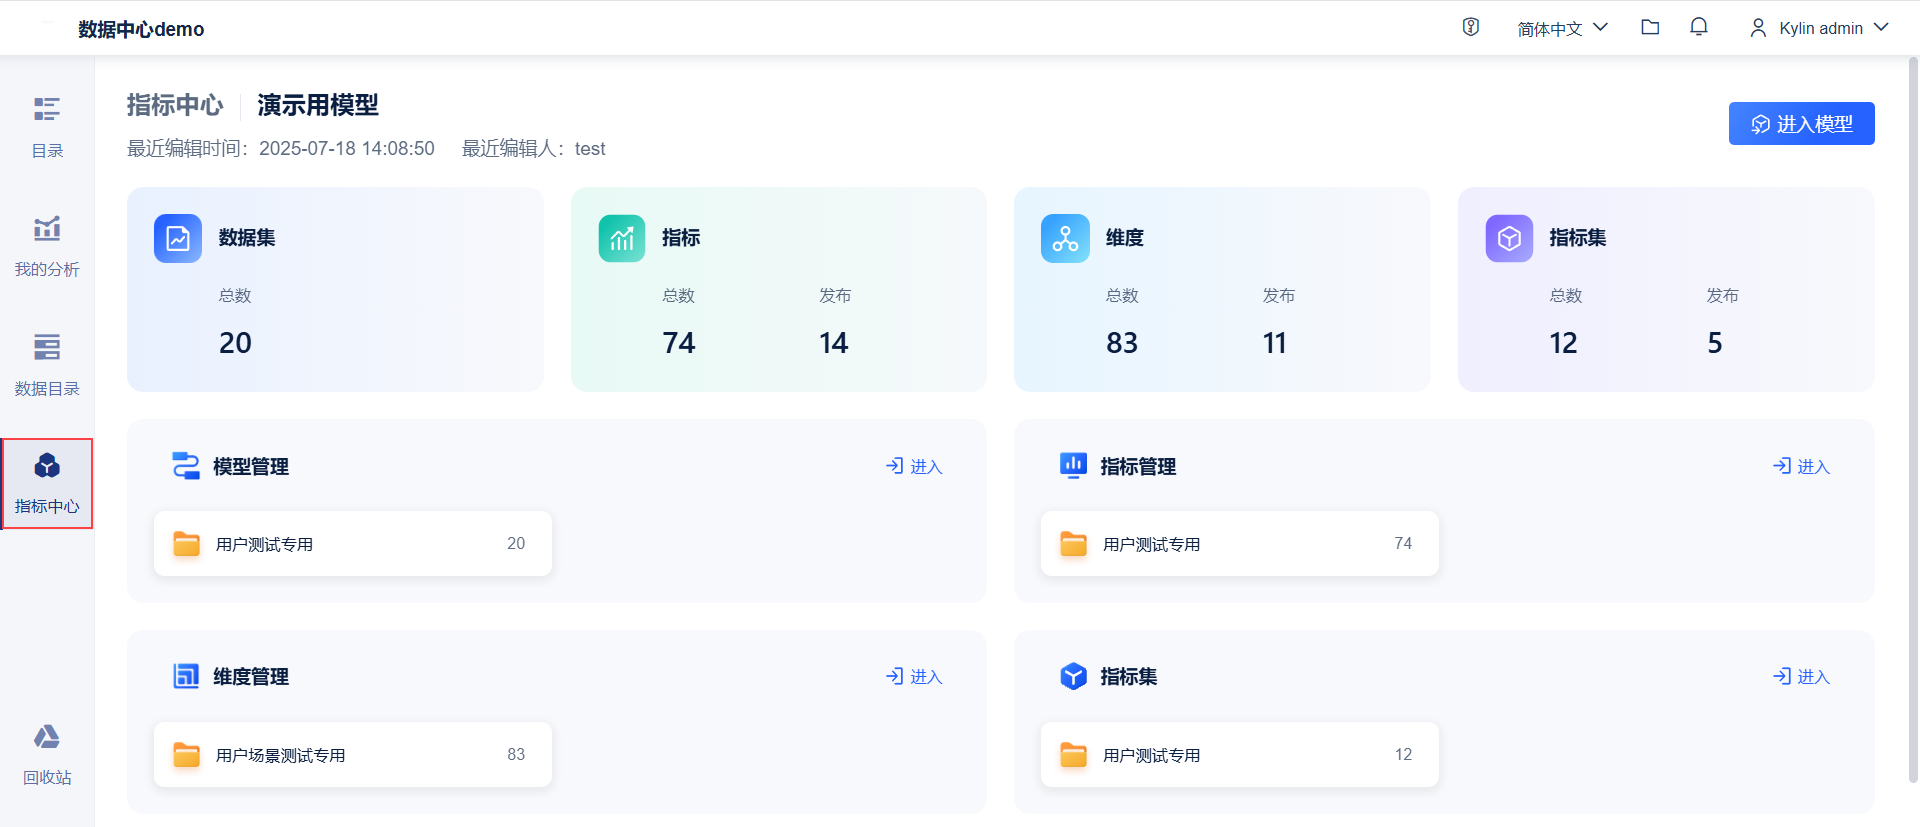
Task: Click the purple 指标集 card icon
Action: click(x=1509, y=238)
